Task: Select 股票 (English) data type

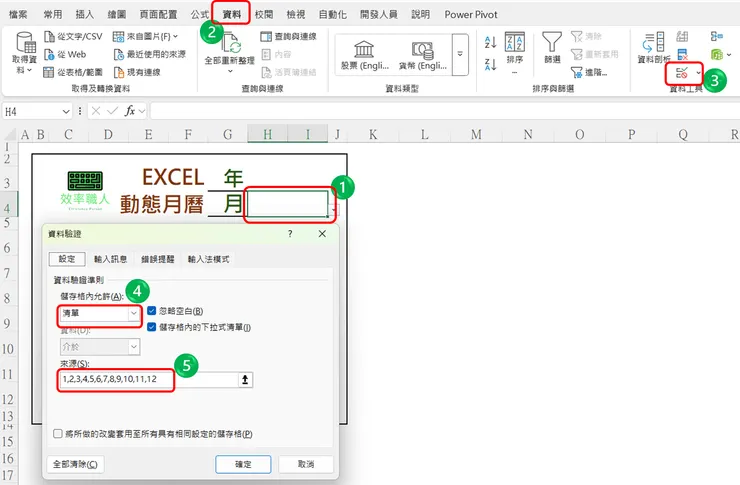Action: (364, 56)
